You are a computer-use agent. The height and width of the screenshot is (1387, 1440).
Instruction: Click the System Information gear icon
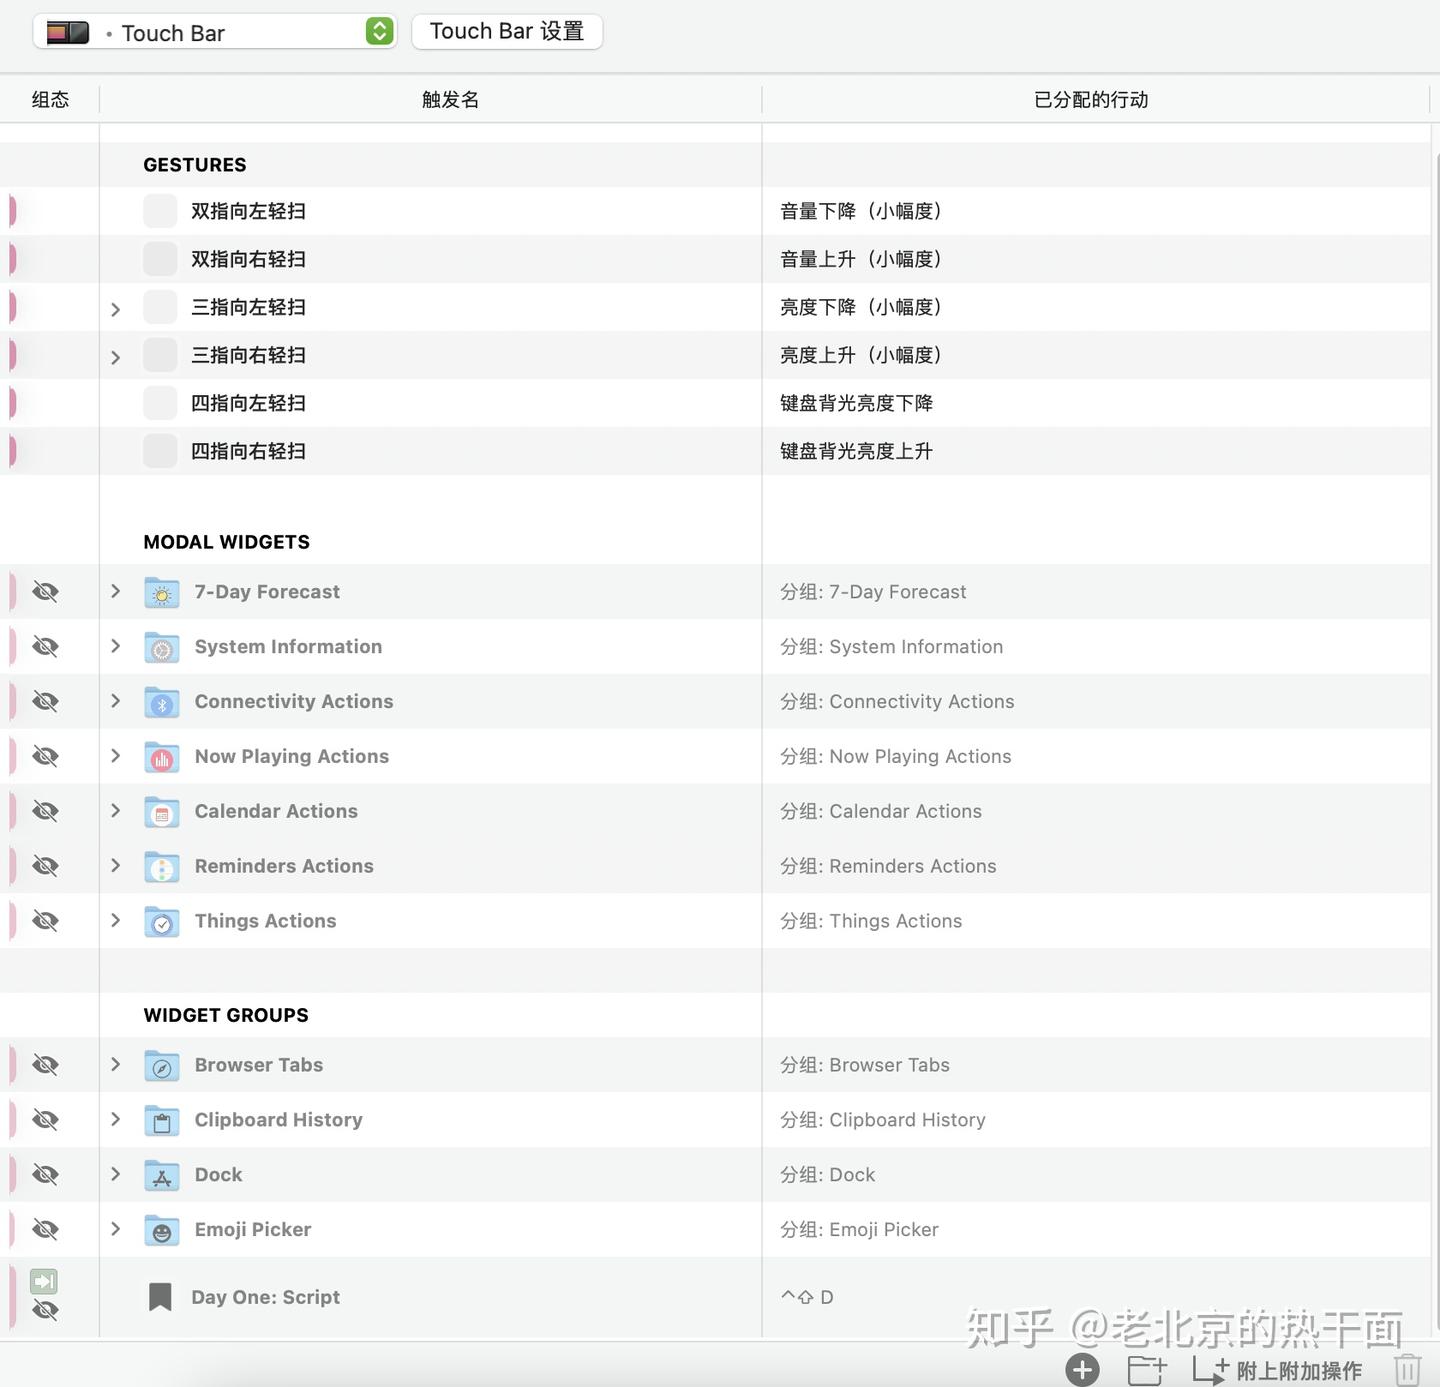point(161,646)
